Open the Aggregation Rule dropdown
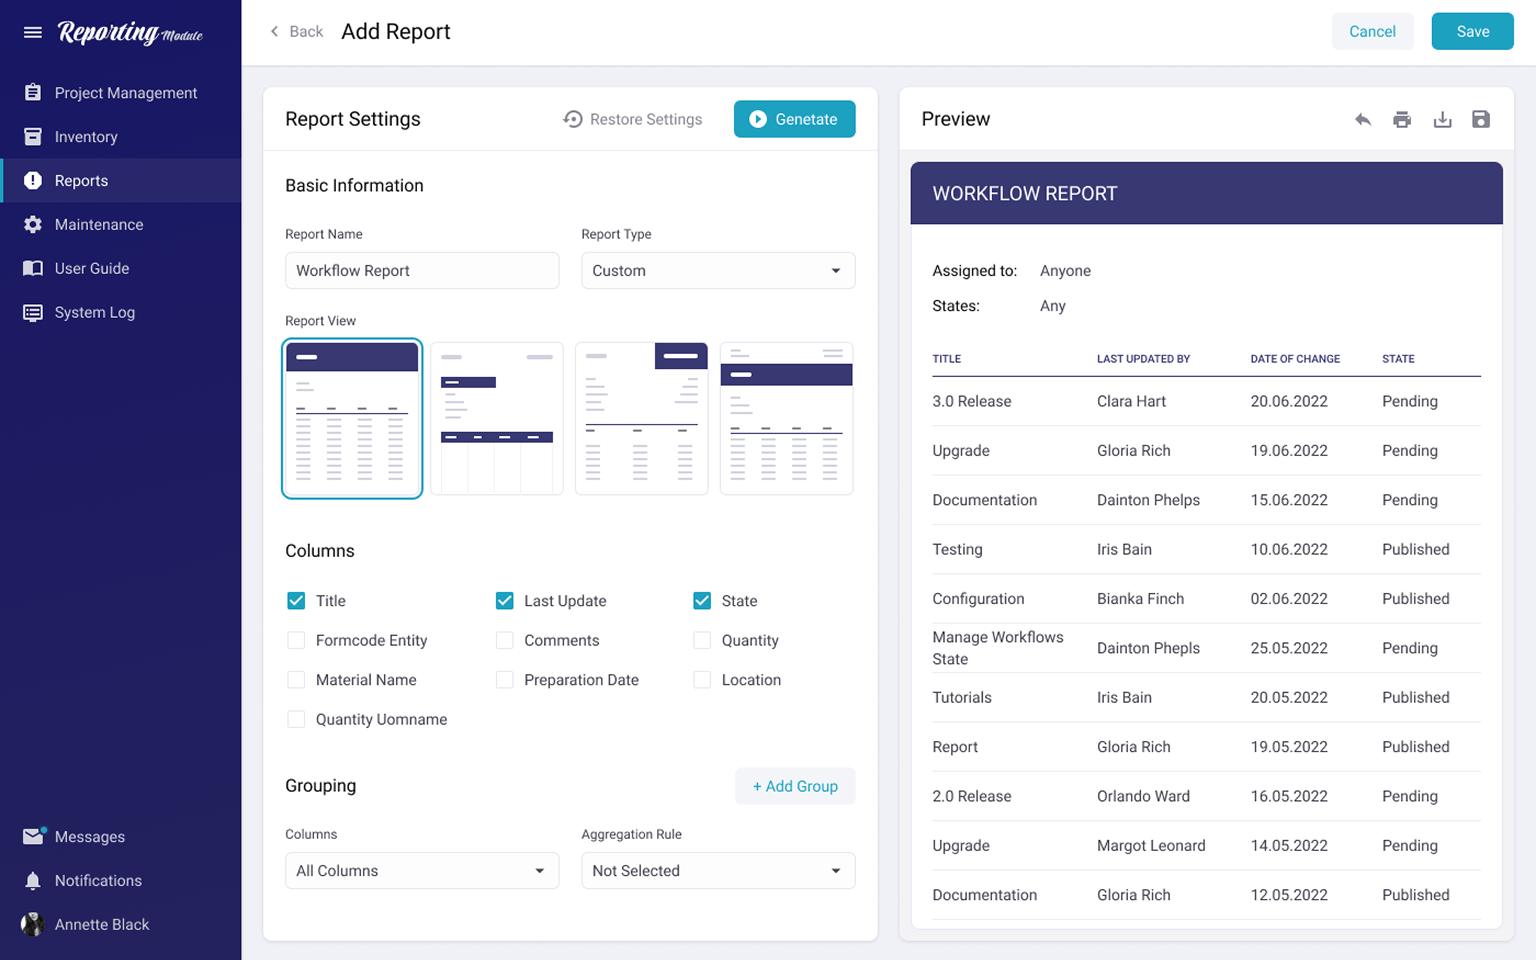The image size is (1536, 960). pyautogui.click(x=718, y=871)
